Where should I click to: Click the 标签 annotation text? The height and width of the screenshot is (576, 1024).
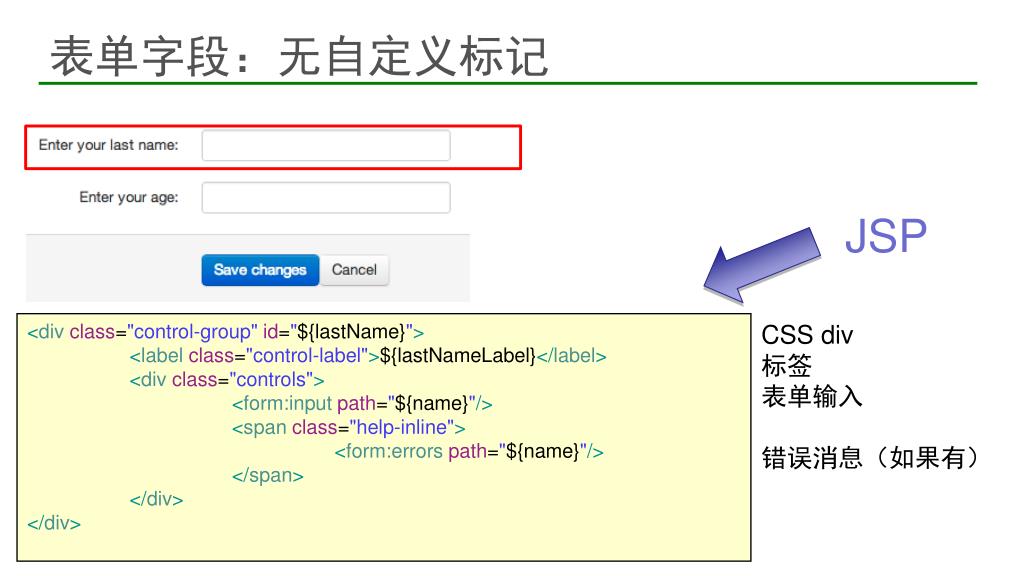(x=786, y=366)
